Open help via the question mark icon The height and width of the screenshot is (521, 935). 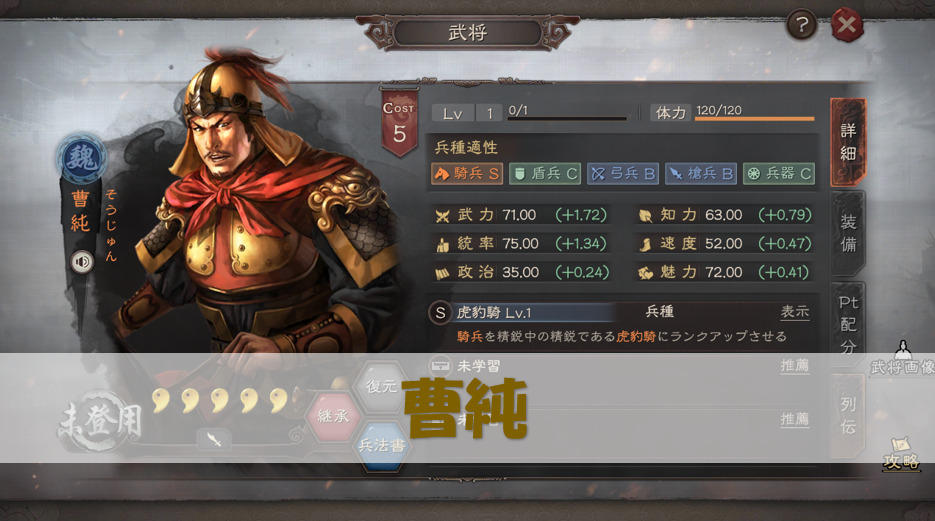tap(801, 25)
